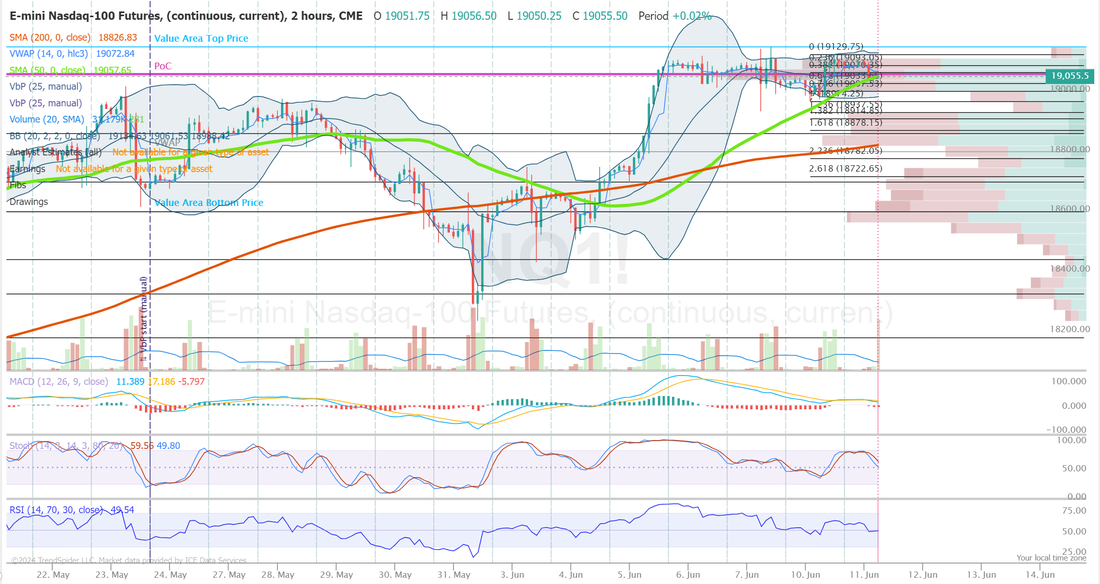
Task: Select the VWAP (14, 0, hlc3) indicator label
Action: pyautogui.click(x=48, y=53)
